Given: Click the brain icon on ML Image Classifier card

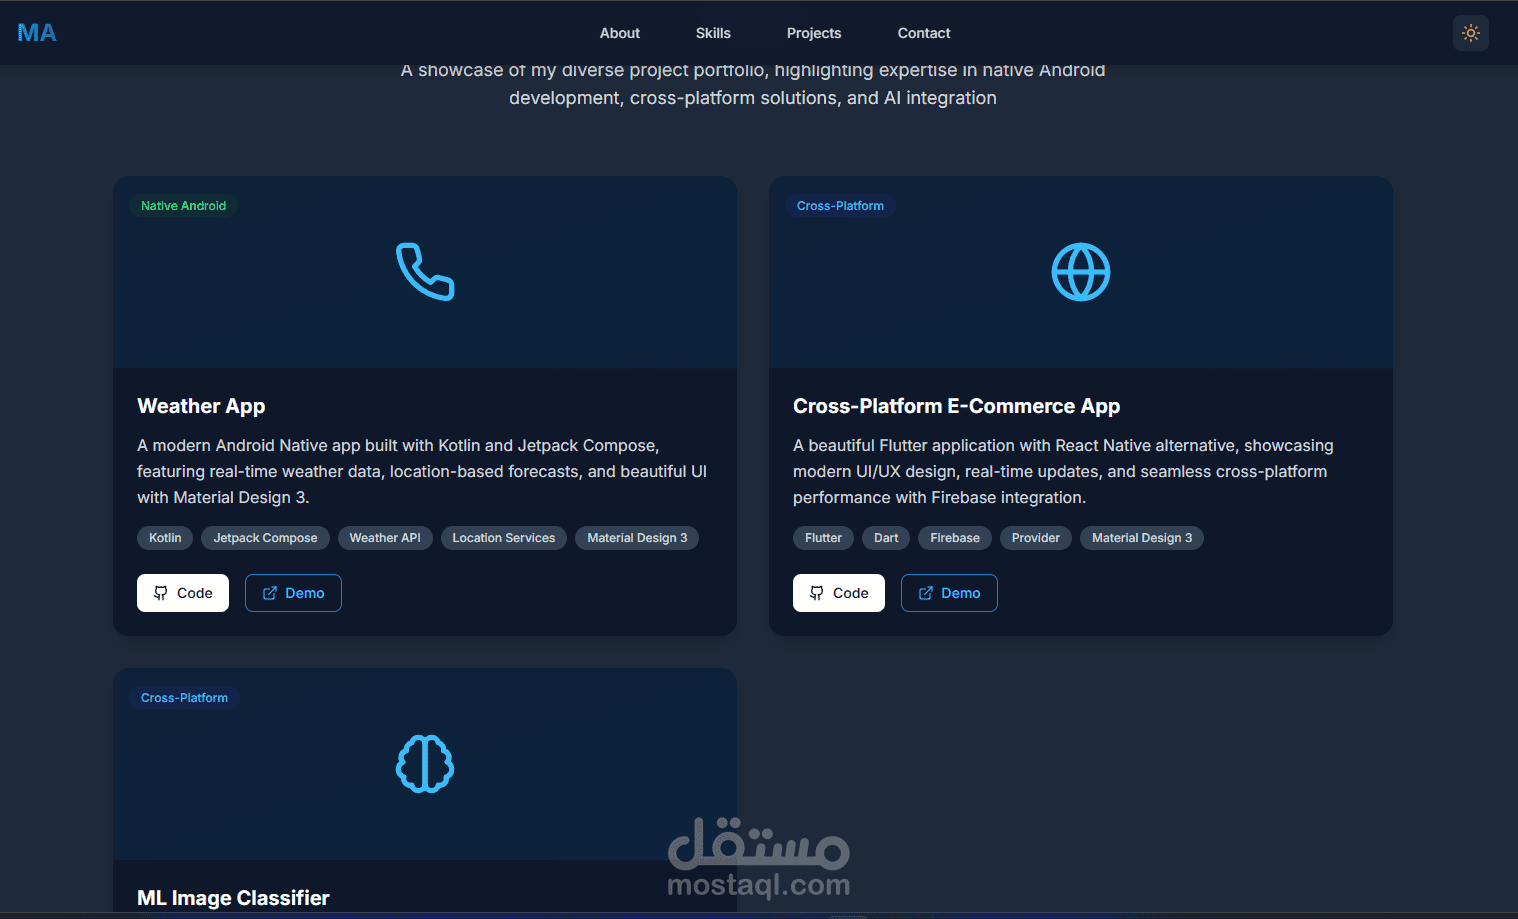Looking at the screenshot, I should 425,764.
